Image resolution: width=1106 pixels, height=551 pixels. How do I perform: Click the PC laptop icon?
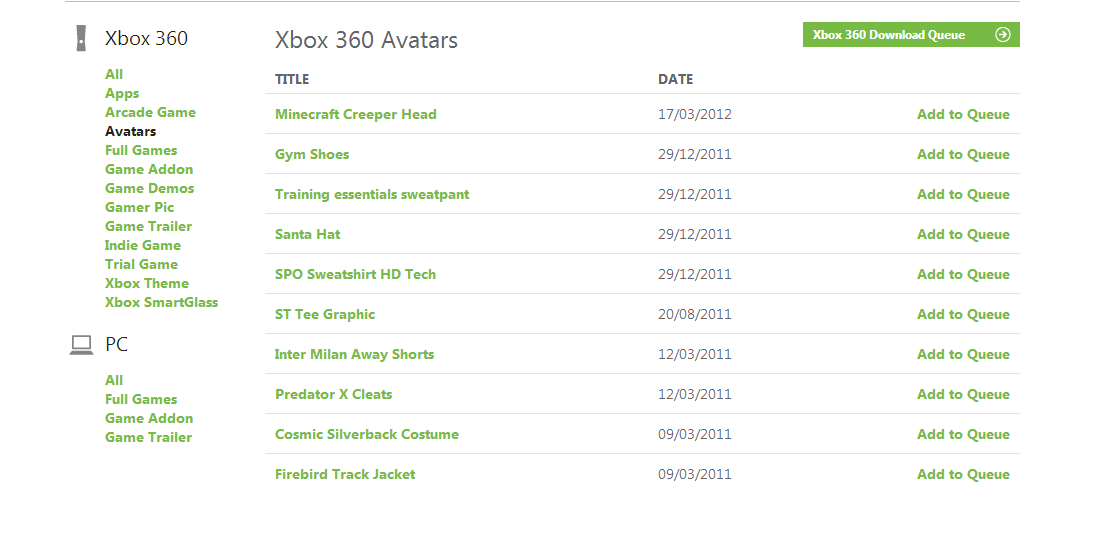(x=81, y=345)
